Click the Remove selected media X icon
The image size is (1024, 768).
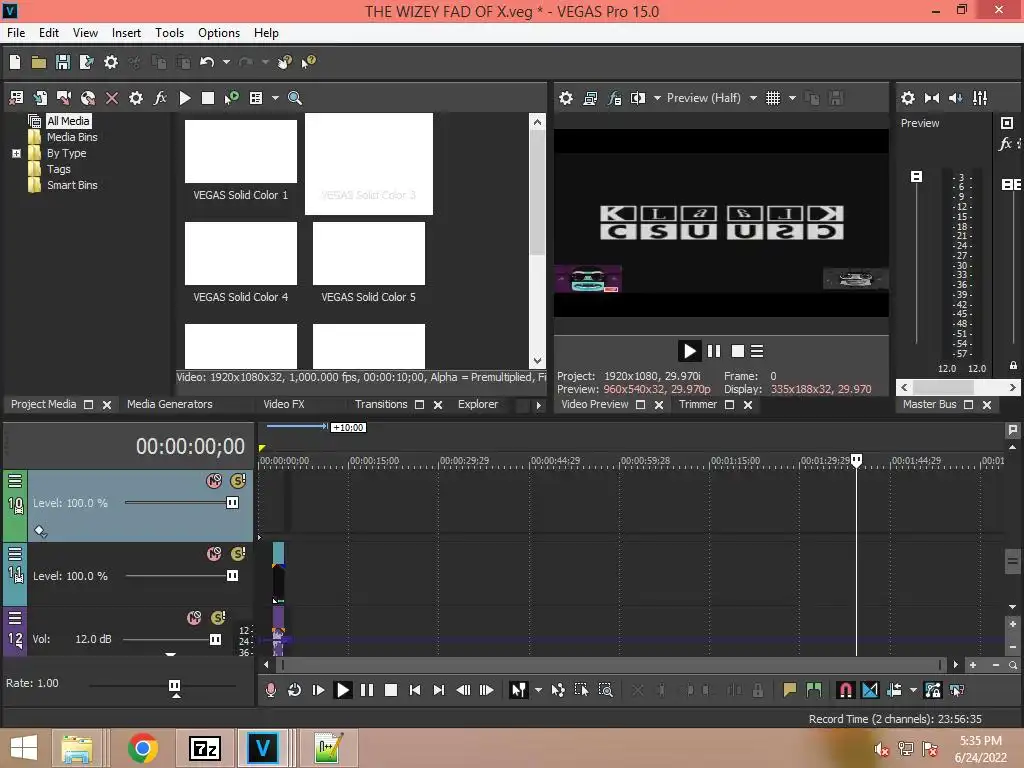112,98
